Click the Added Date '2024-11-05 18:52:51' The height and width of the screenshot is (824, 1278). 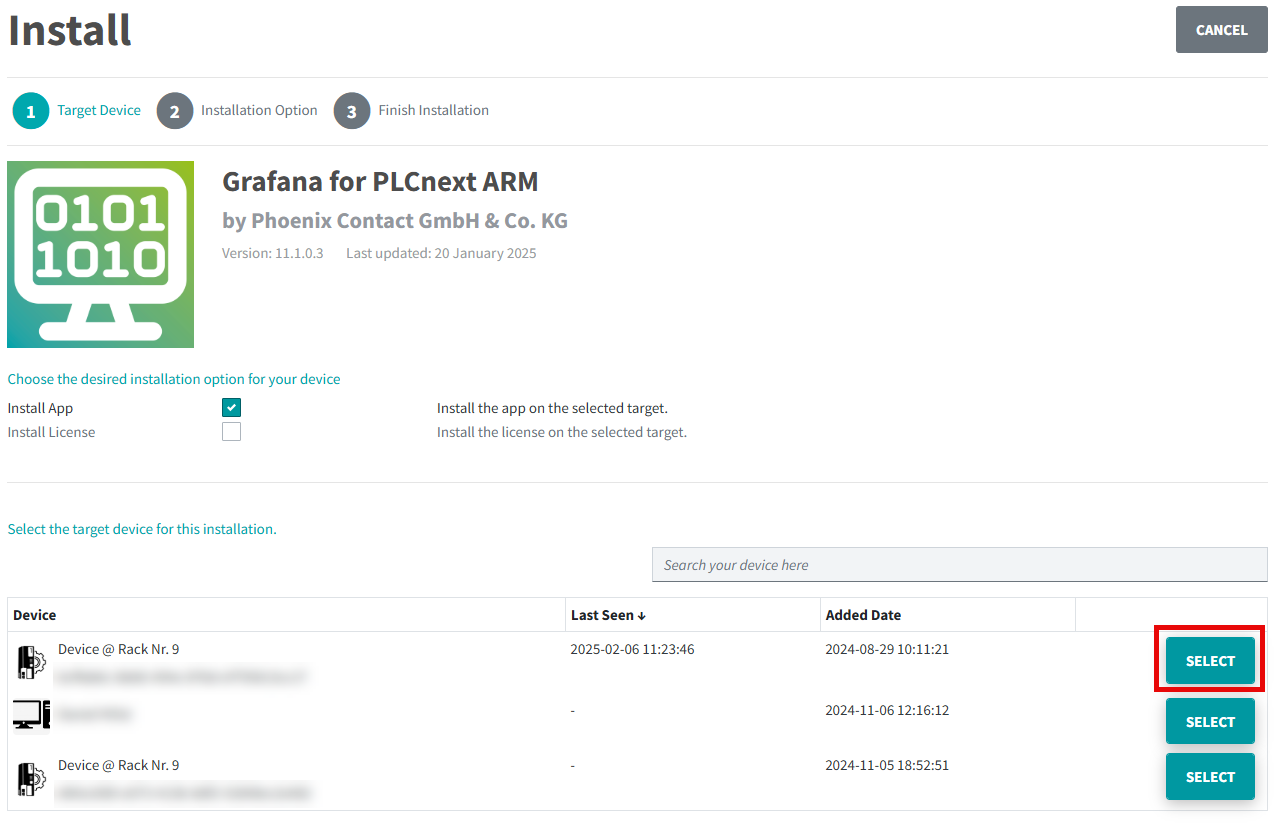pyautogui.click(x=887, y=765)
